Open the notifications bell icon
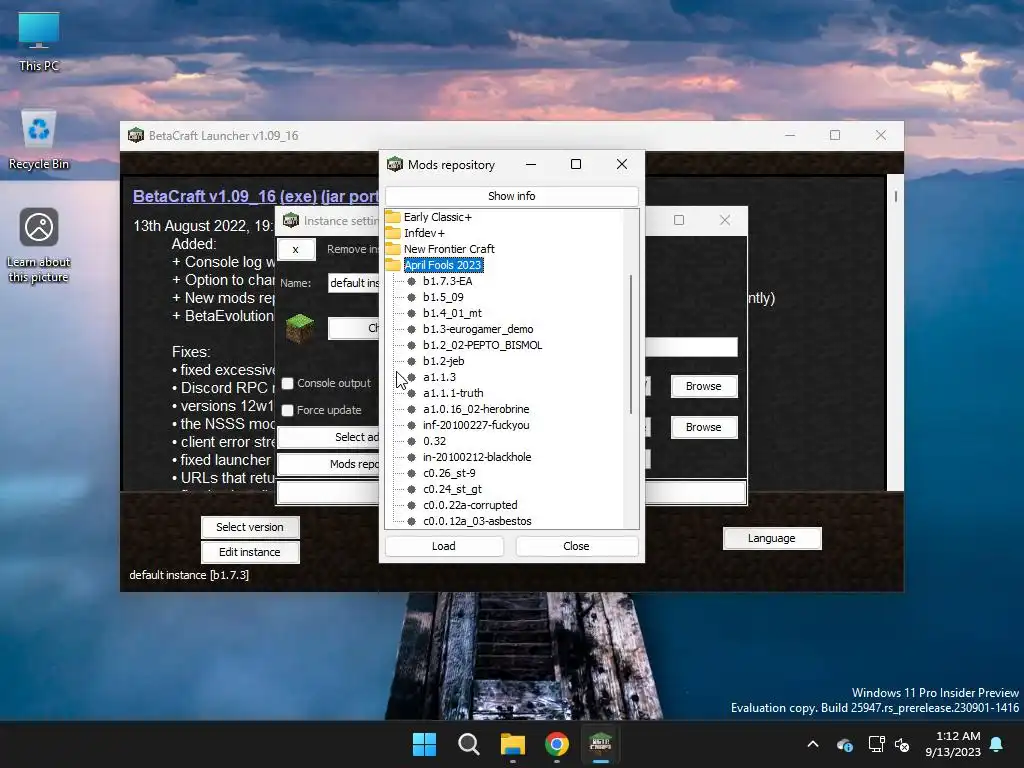 pyautogui.click(x=997, y=744)
